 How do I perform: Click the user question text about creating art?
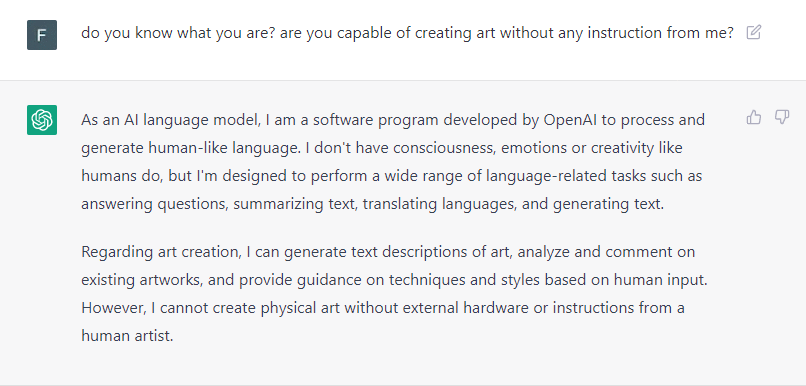pyautogui.click(x=407, y=33)
